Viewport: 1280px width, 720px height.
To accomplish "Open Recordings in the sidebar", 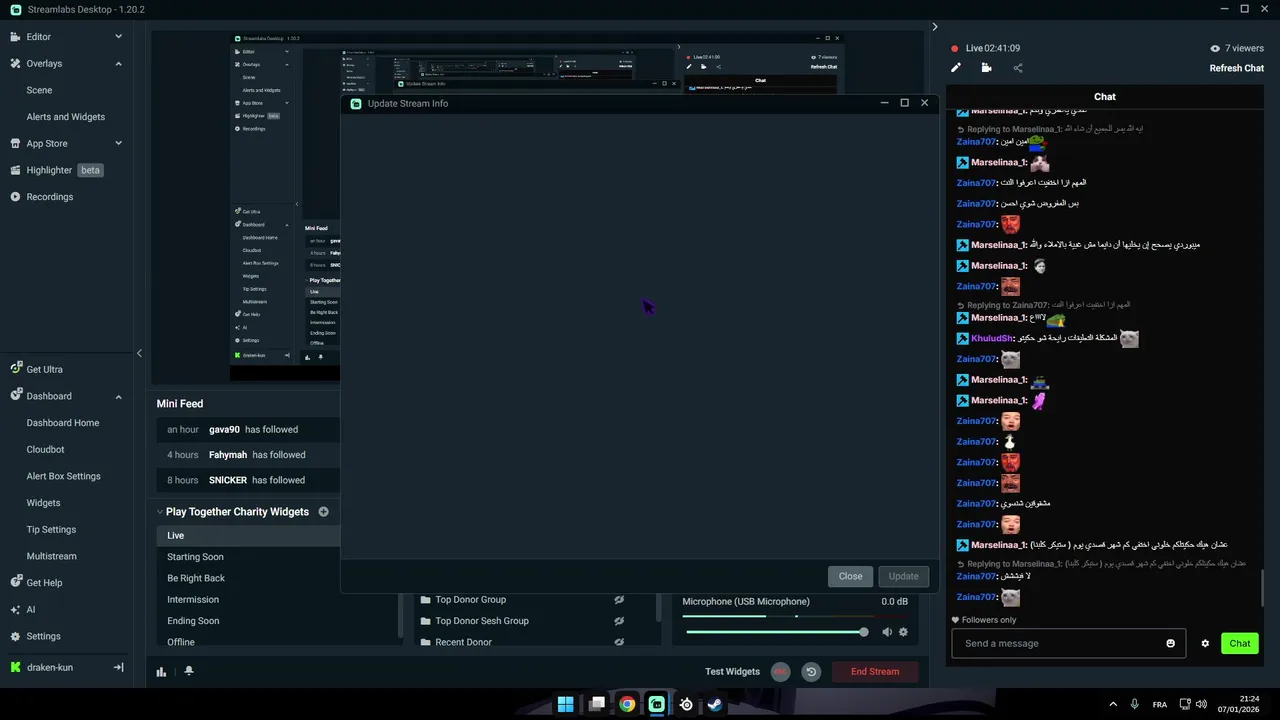I will pos(49,197).
